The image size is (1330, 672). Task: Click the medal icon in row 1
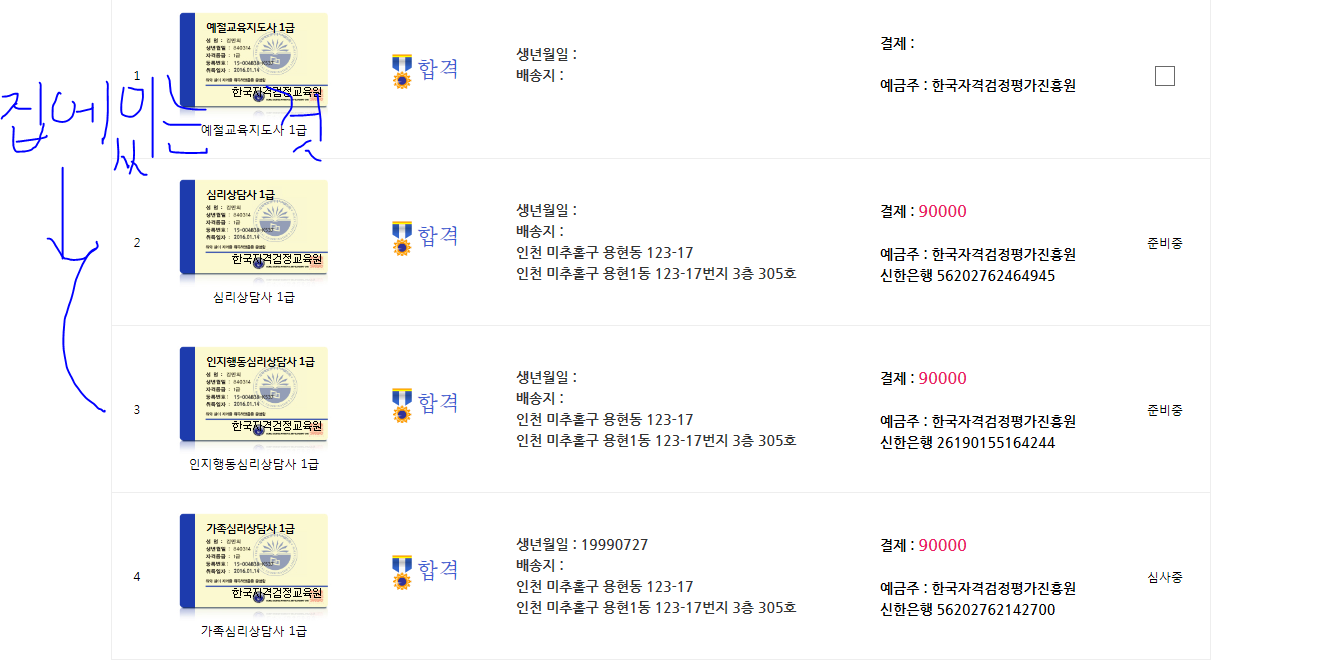(x=402, y=72)
